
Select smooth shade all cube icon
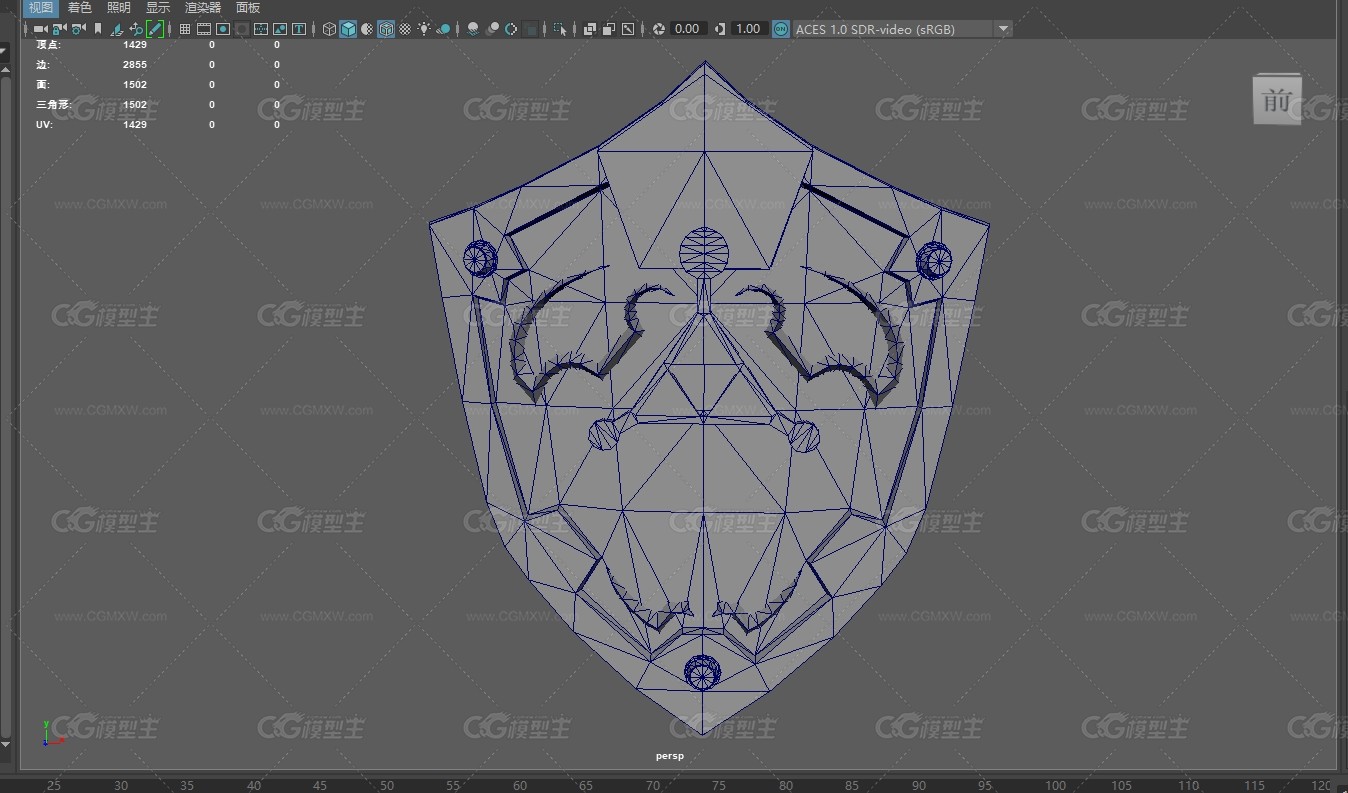point(348,29)
